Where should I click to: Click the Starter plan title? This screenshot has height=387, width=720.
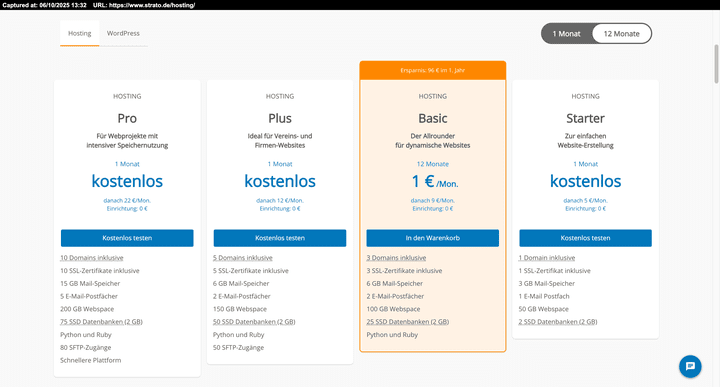pos(585,118)
